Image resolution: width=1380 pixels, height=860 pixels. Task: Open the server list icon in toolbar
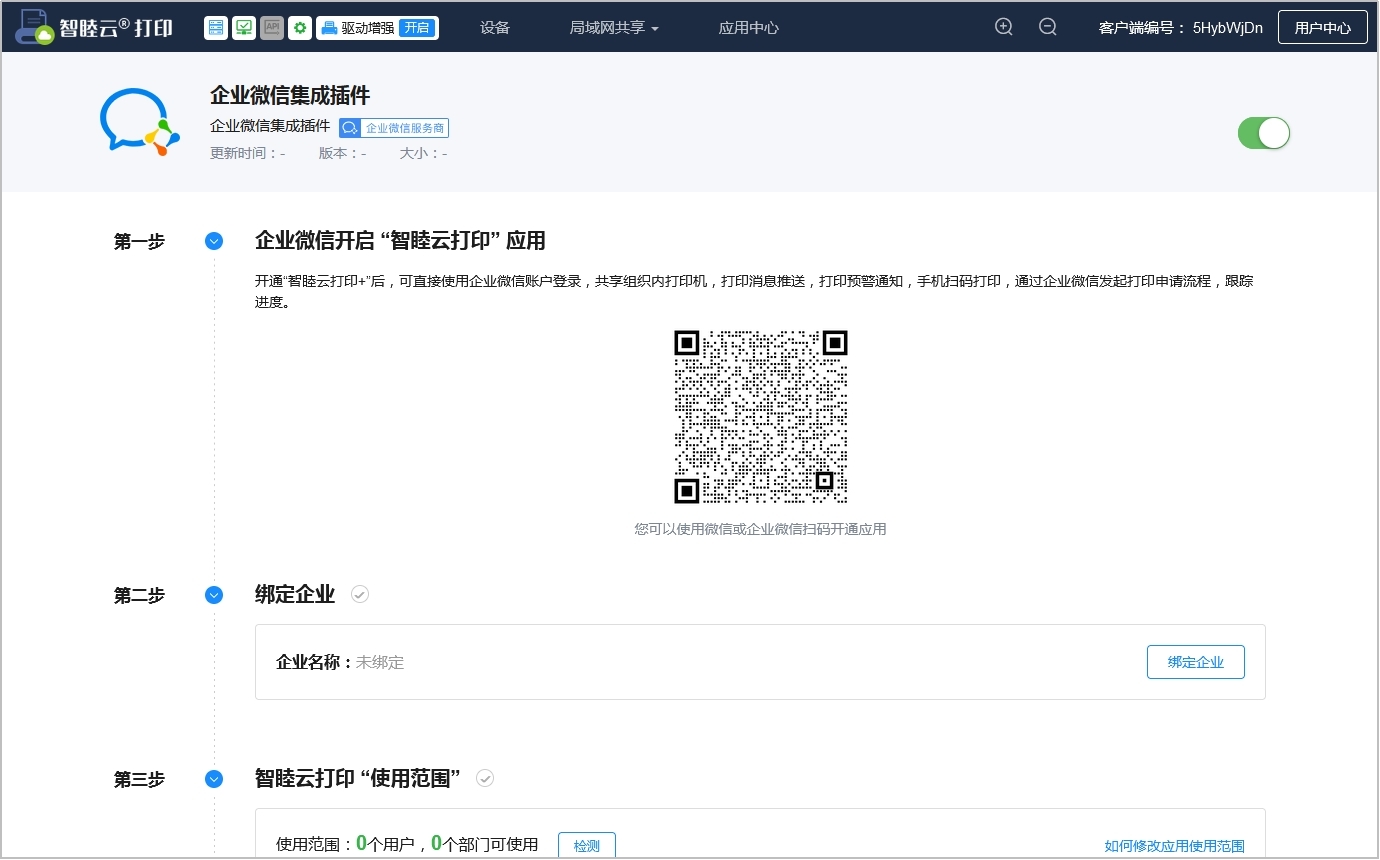[215, 28]
